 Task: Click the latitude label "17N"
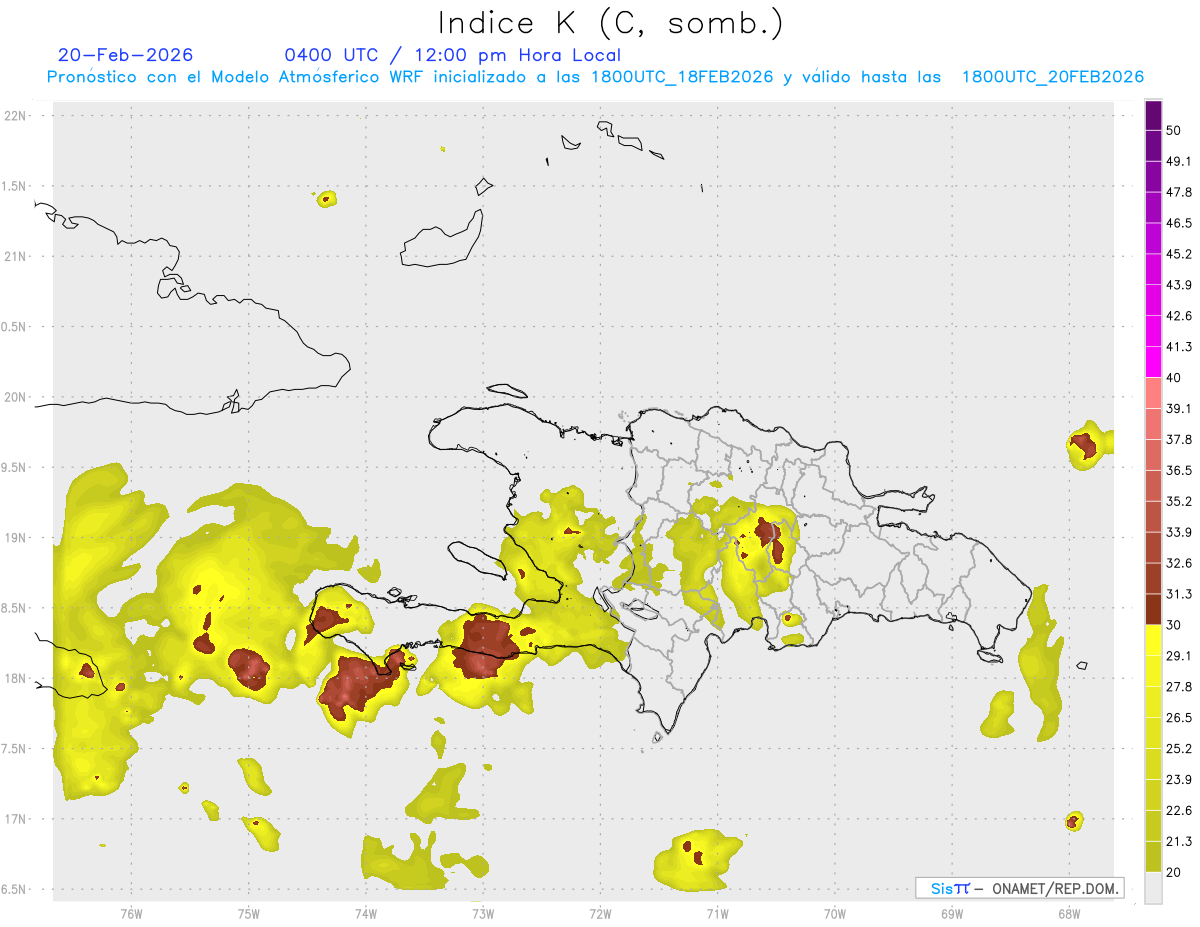[16, 819]
